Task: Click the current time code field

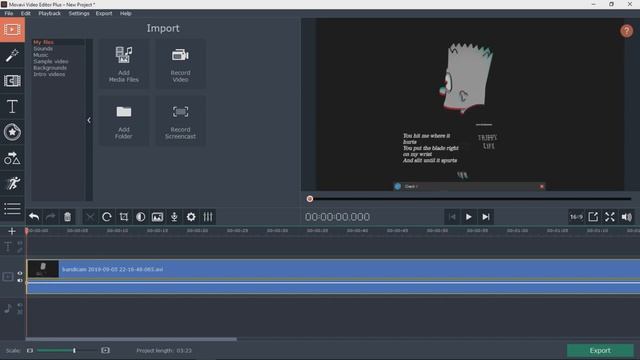Action: coord(338,217)
